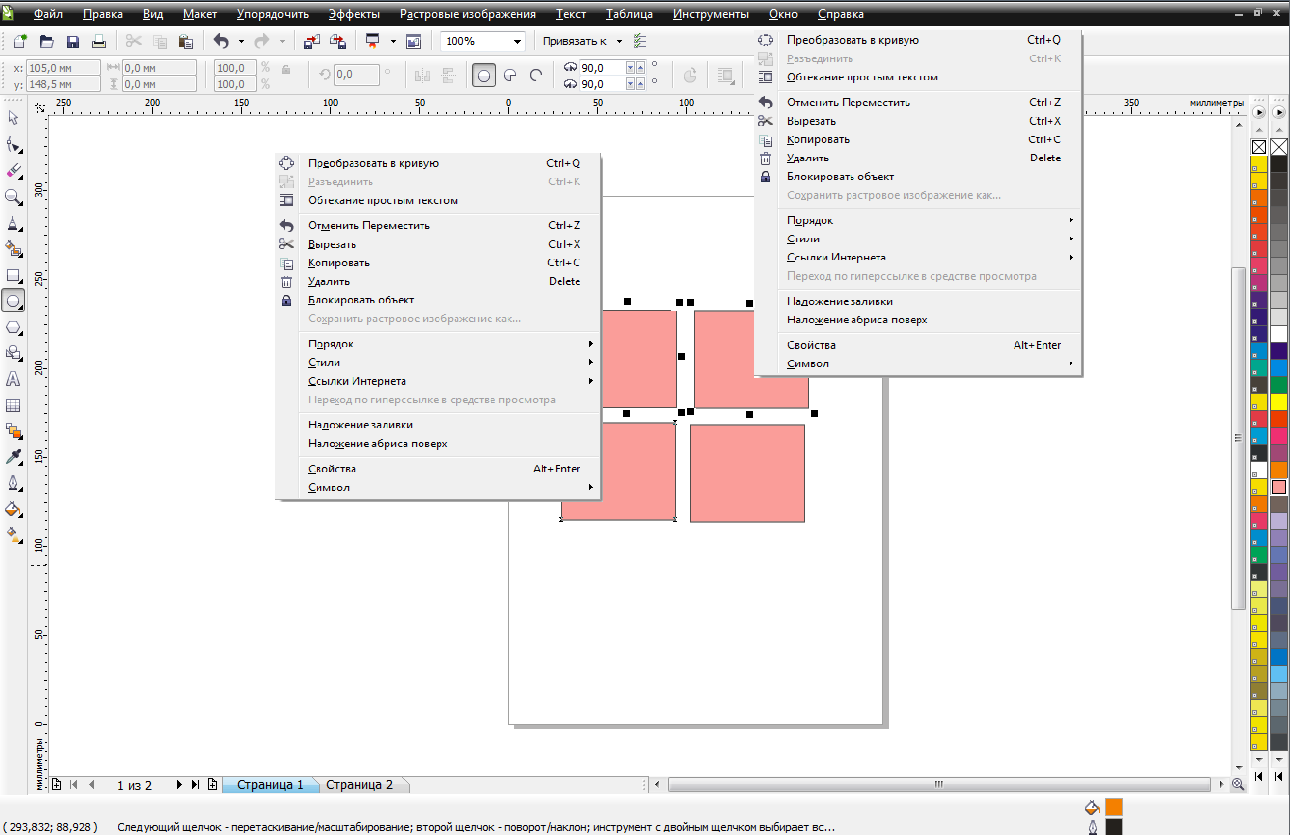The width and height of the screenshot is (1290, 835).
Task: Select the Outline Pen tool in the toolbox
Action: 14,483
